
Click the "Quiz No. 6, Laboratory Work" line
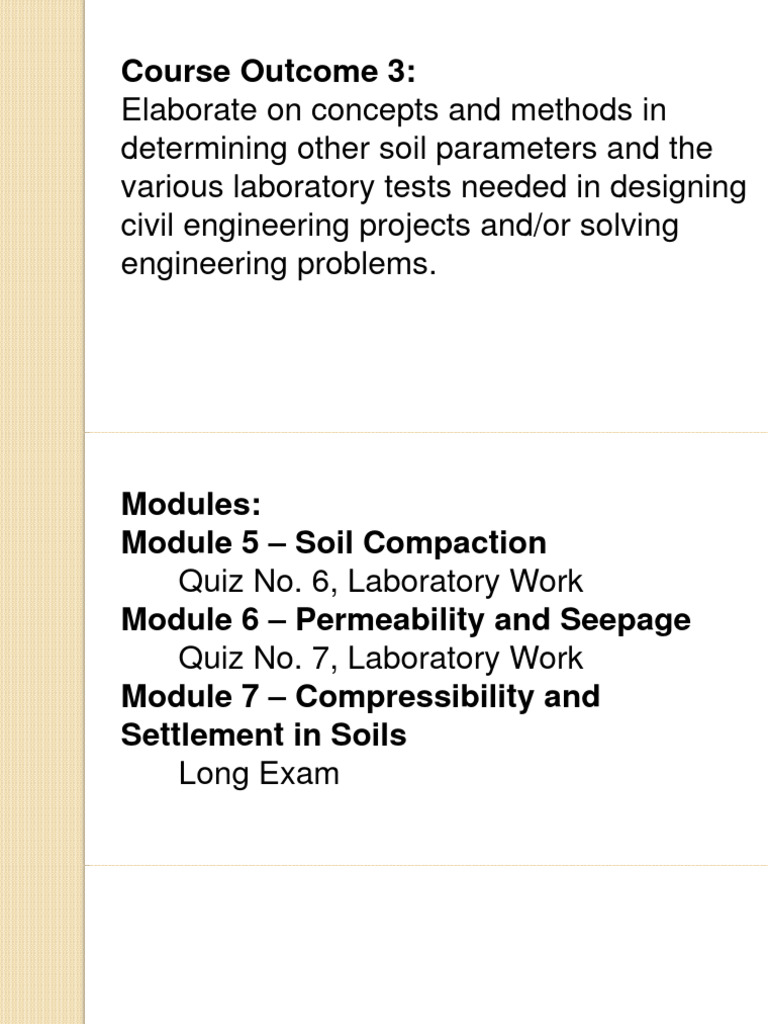[x=380, y=581]
